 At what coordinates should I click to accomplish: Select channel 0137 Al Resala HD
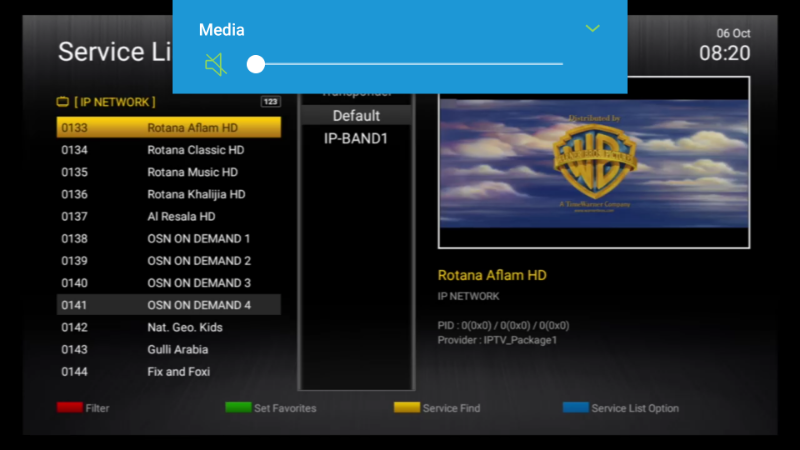(x=168, y=216)
